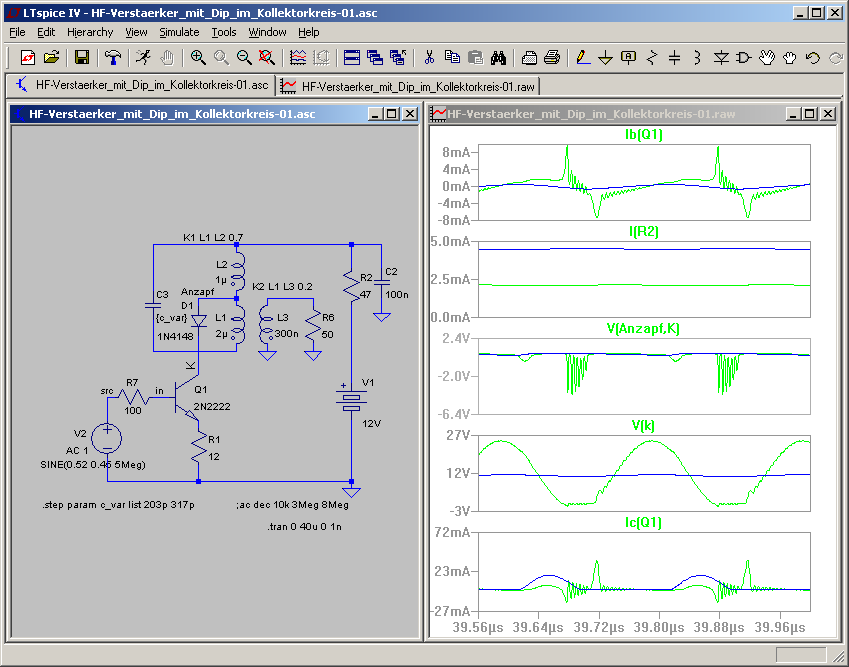Open the Tools menu

tap(224, 32)
